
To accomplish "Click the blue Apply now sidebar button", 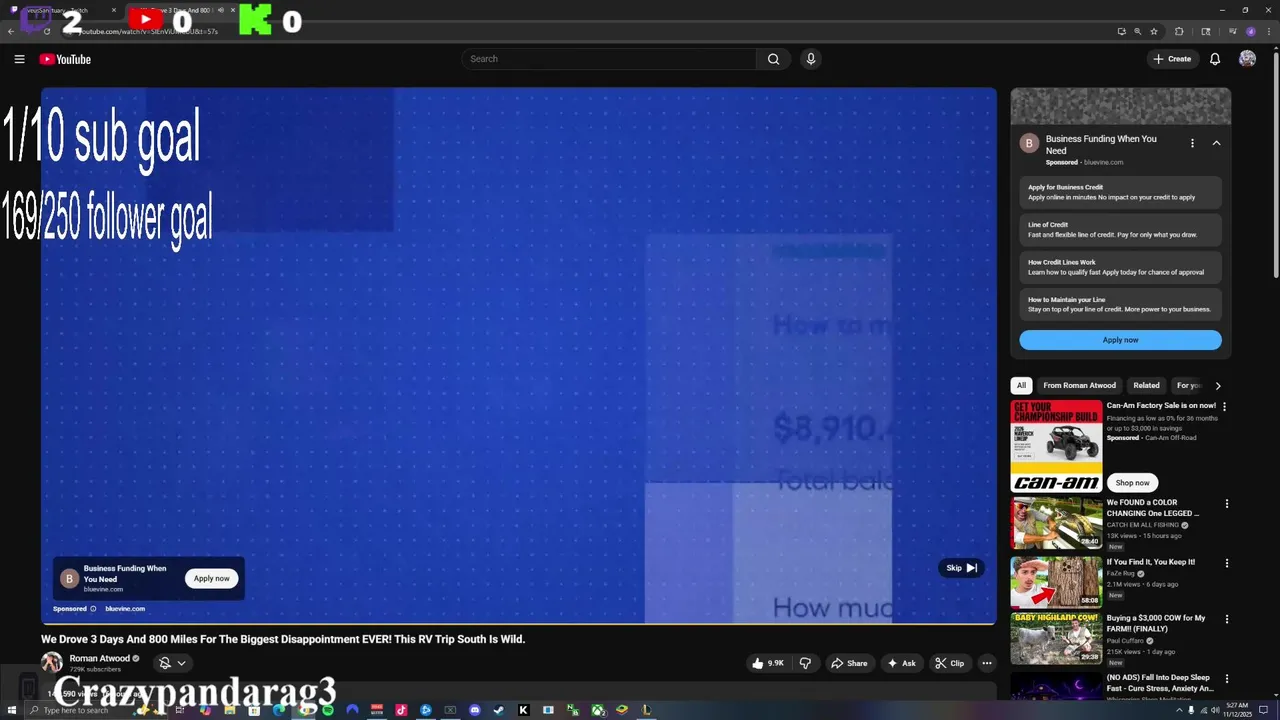I will point(1120,340).
